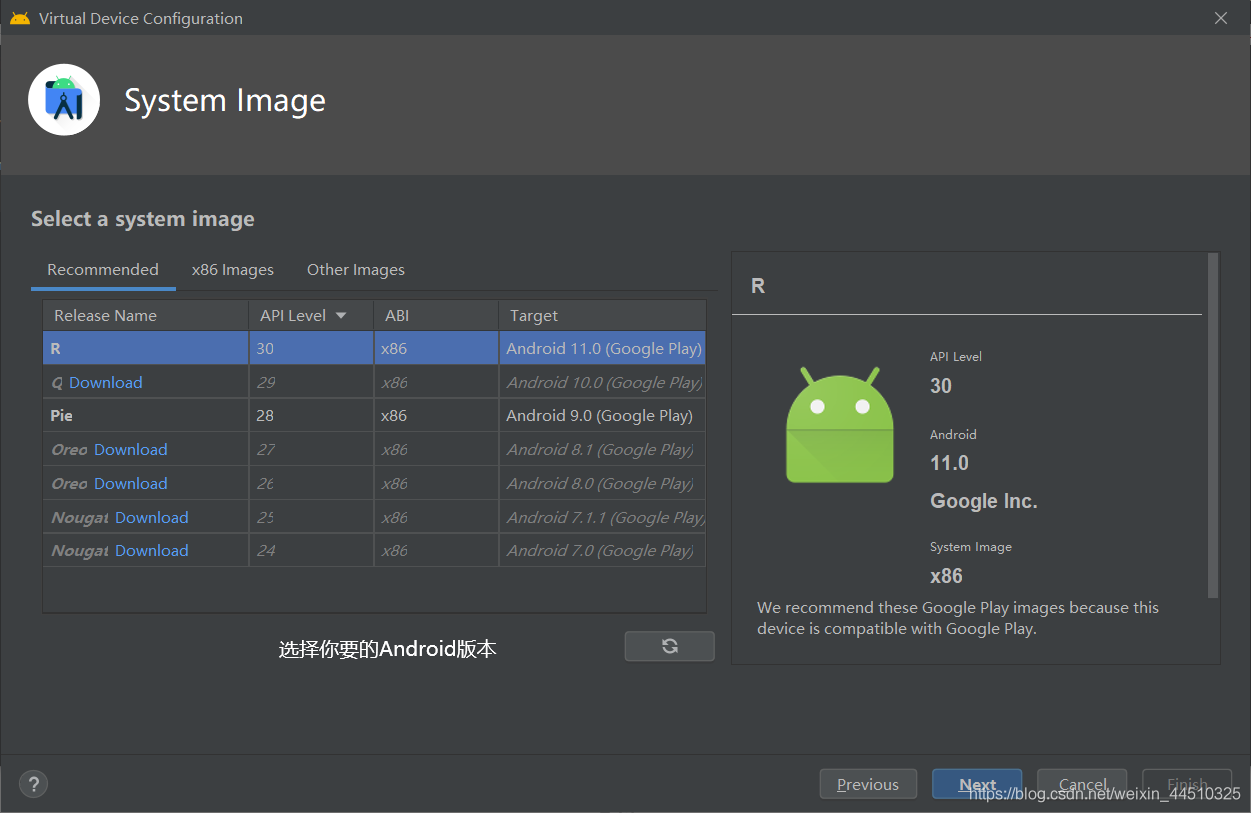Click Android 10.0 (Google Play) target cell
This screenshot has width=1251, height=813.
pyautogui.click(x=603, y=383)
